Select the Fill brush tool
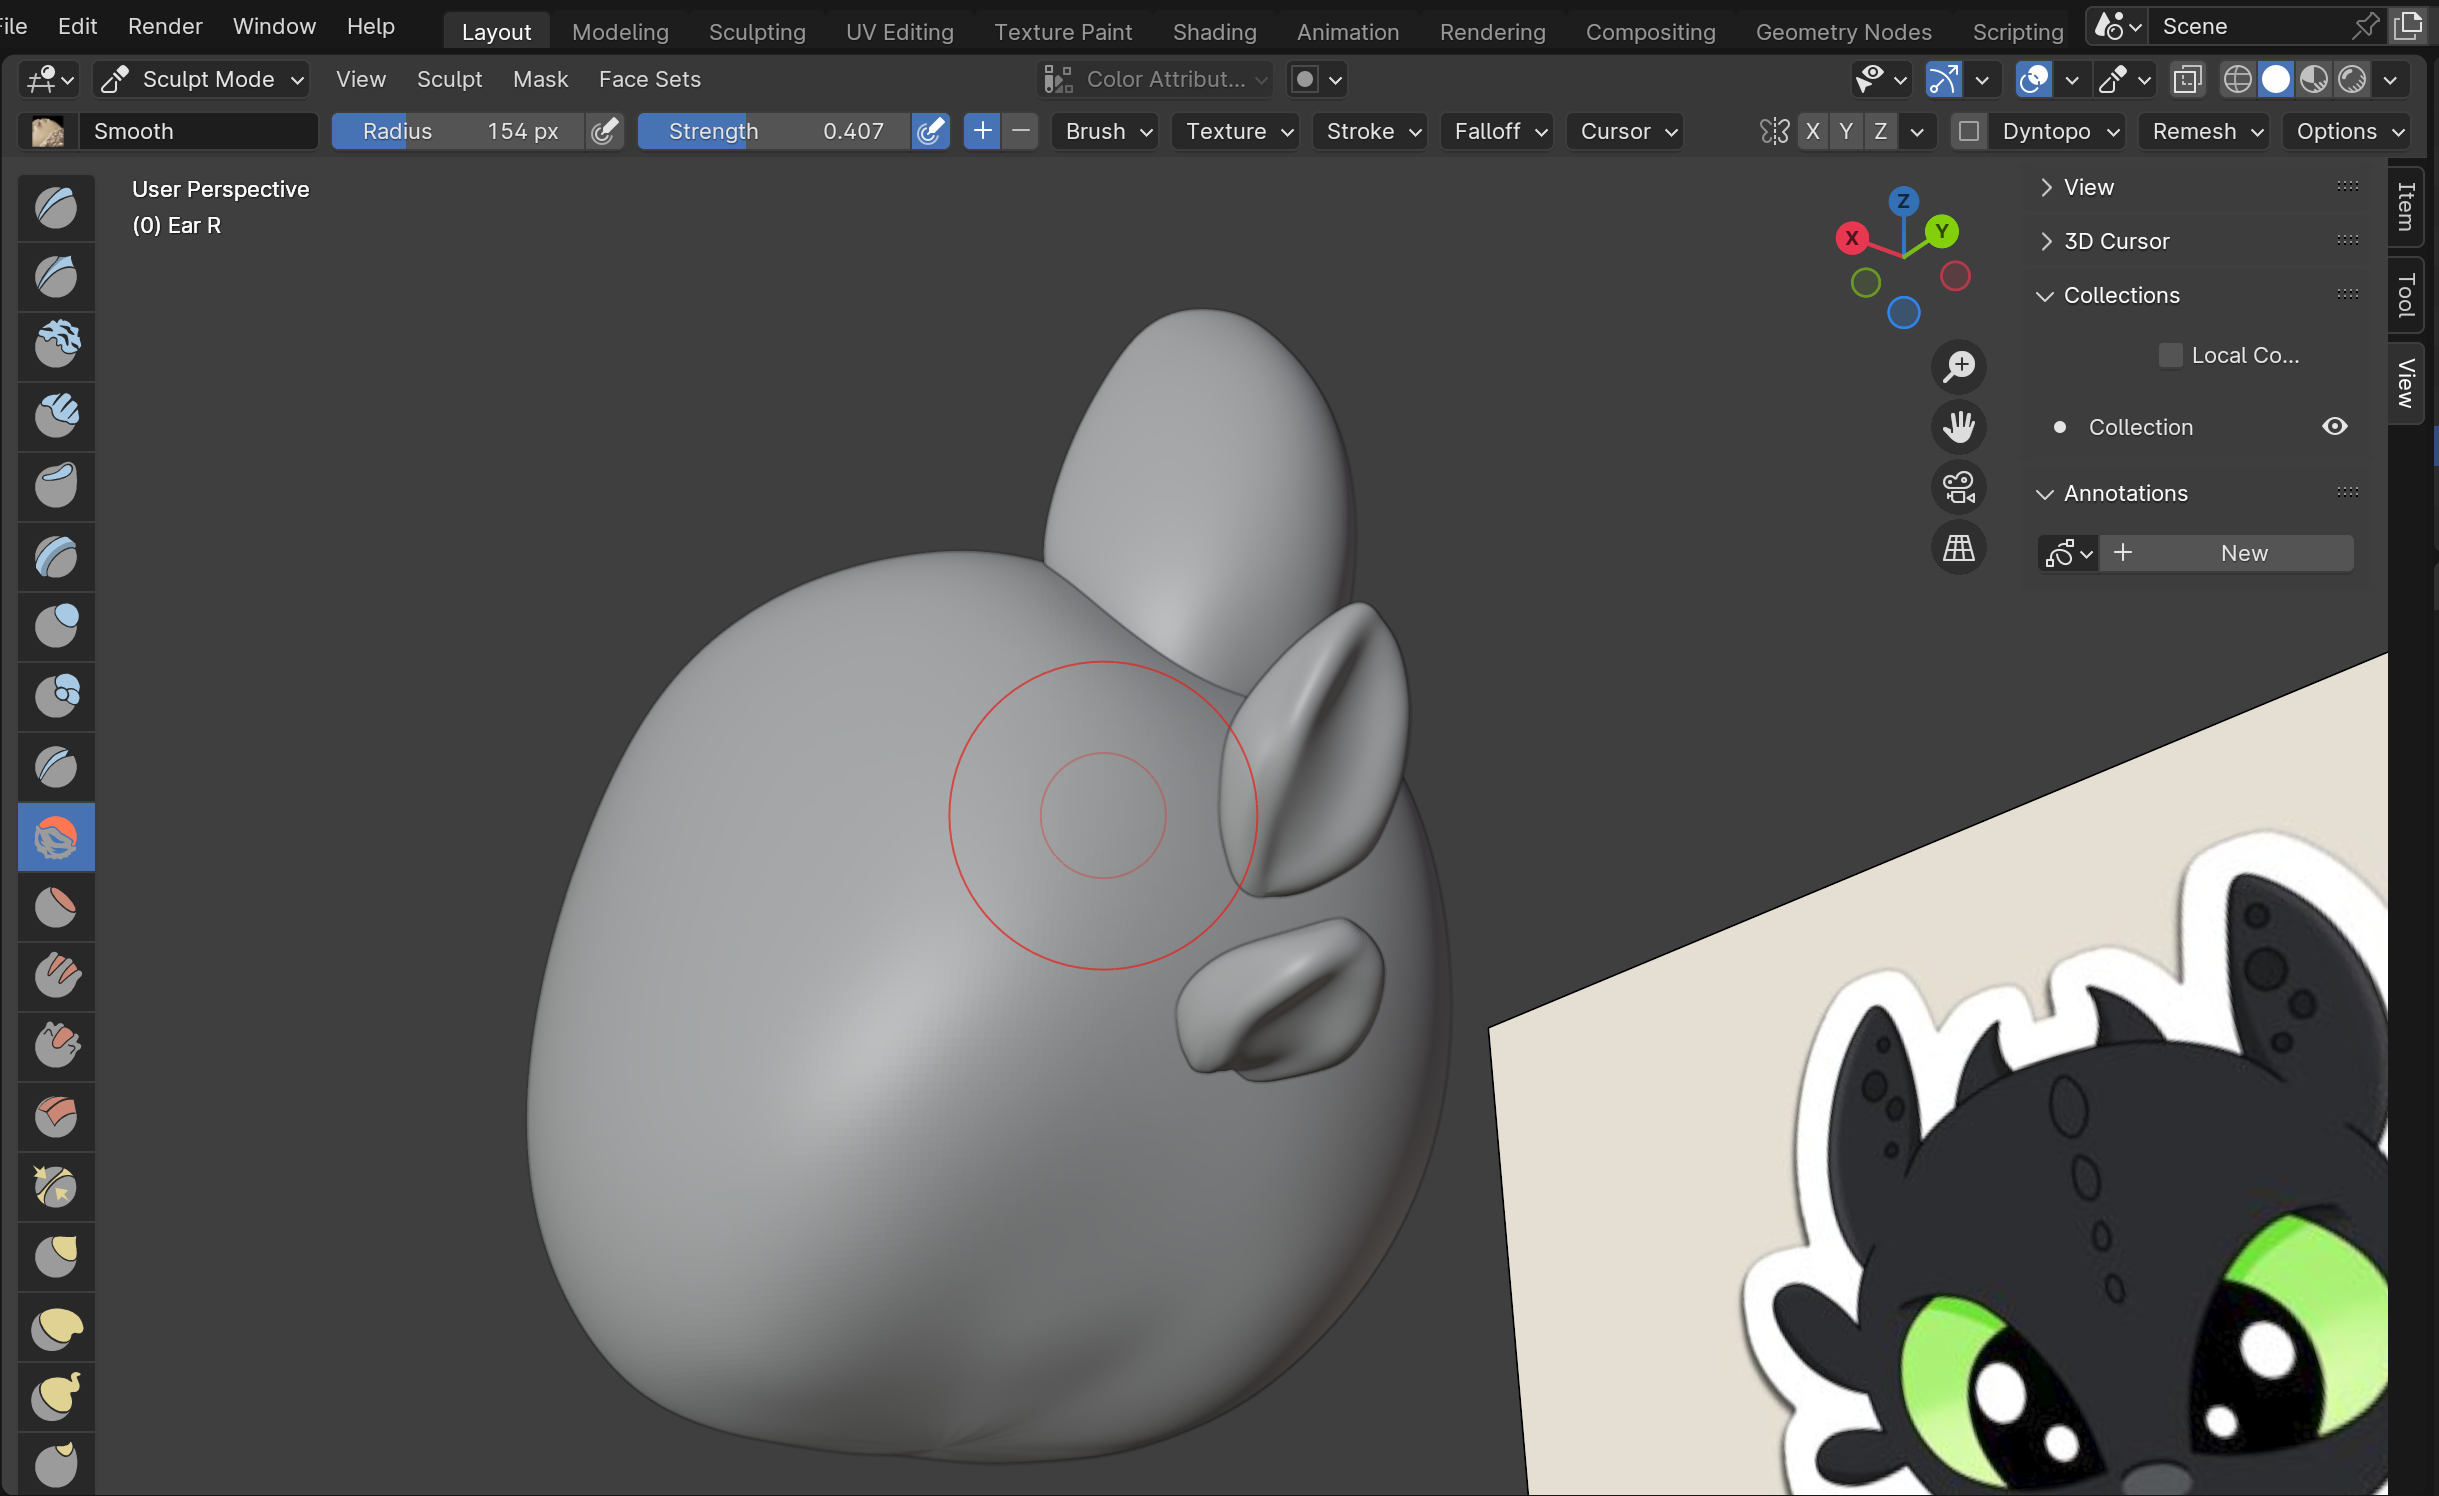This screenshot has height=1496, width=2439. coord(56,977)
